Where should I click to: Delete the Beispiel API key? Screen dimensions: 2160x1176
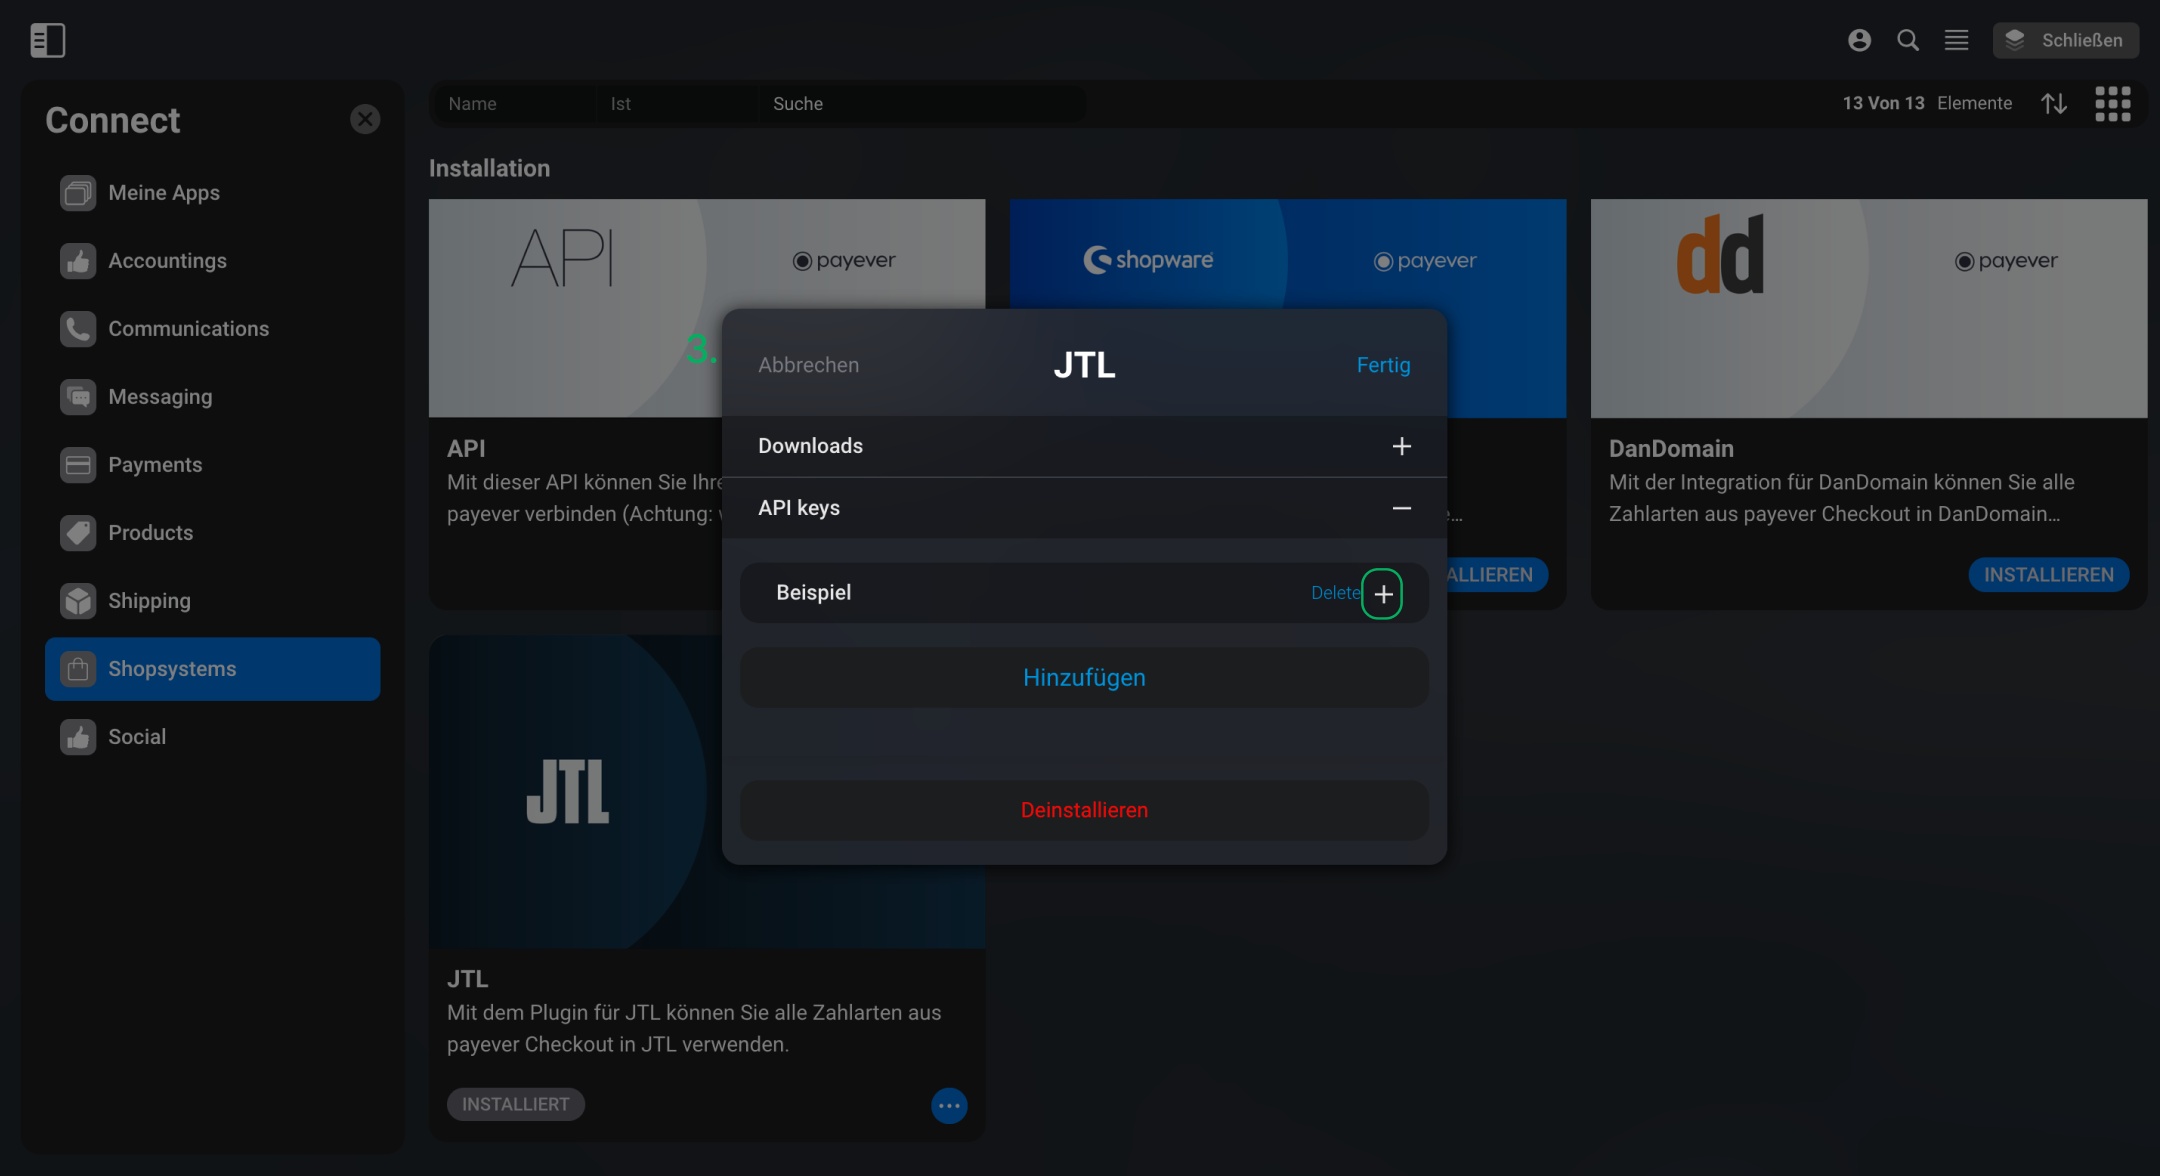(1335, 593)
